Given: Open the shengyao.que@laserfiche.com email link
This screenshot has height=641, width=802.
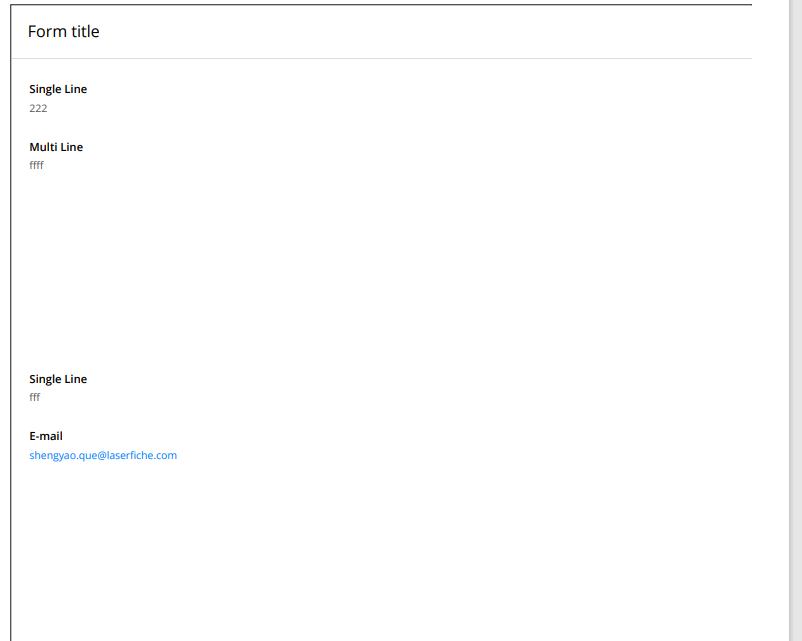Looking at the screenshot, I should tap(103, 455).
